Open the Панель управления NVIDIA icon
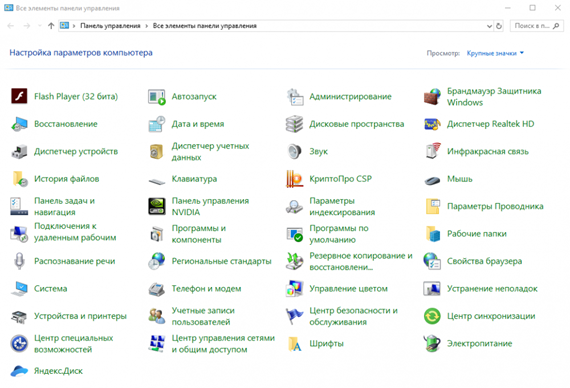This screenshot has height=388, width=570. (157, 206)
